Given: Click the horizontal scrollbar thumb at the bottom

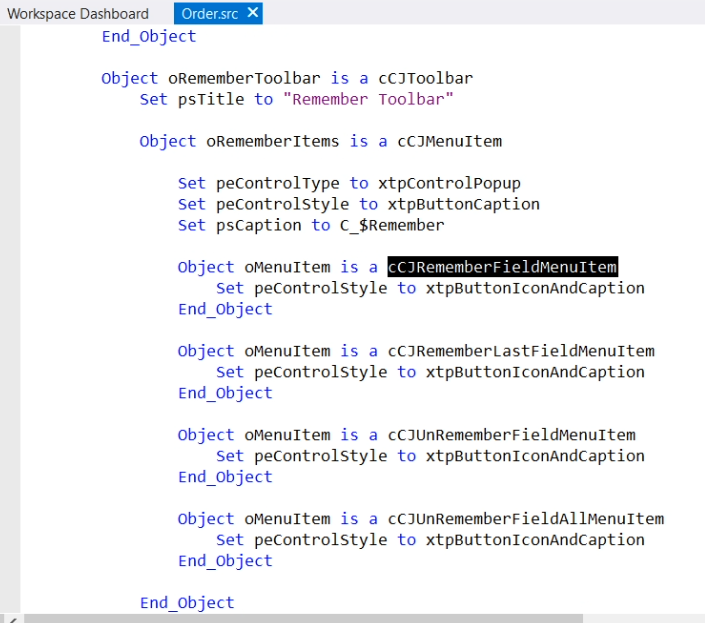Looking at the screenshot, I should click(x=300, y=618).
